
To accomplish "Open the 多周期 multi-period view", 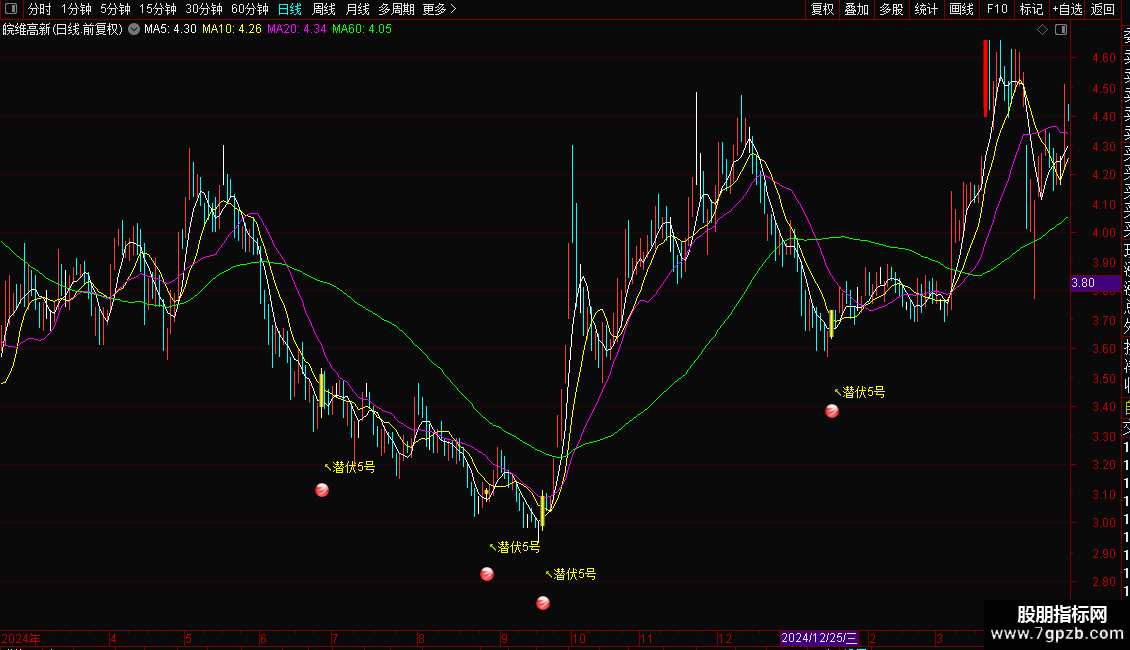I will [396, 9].
